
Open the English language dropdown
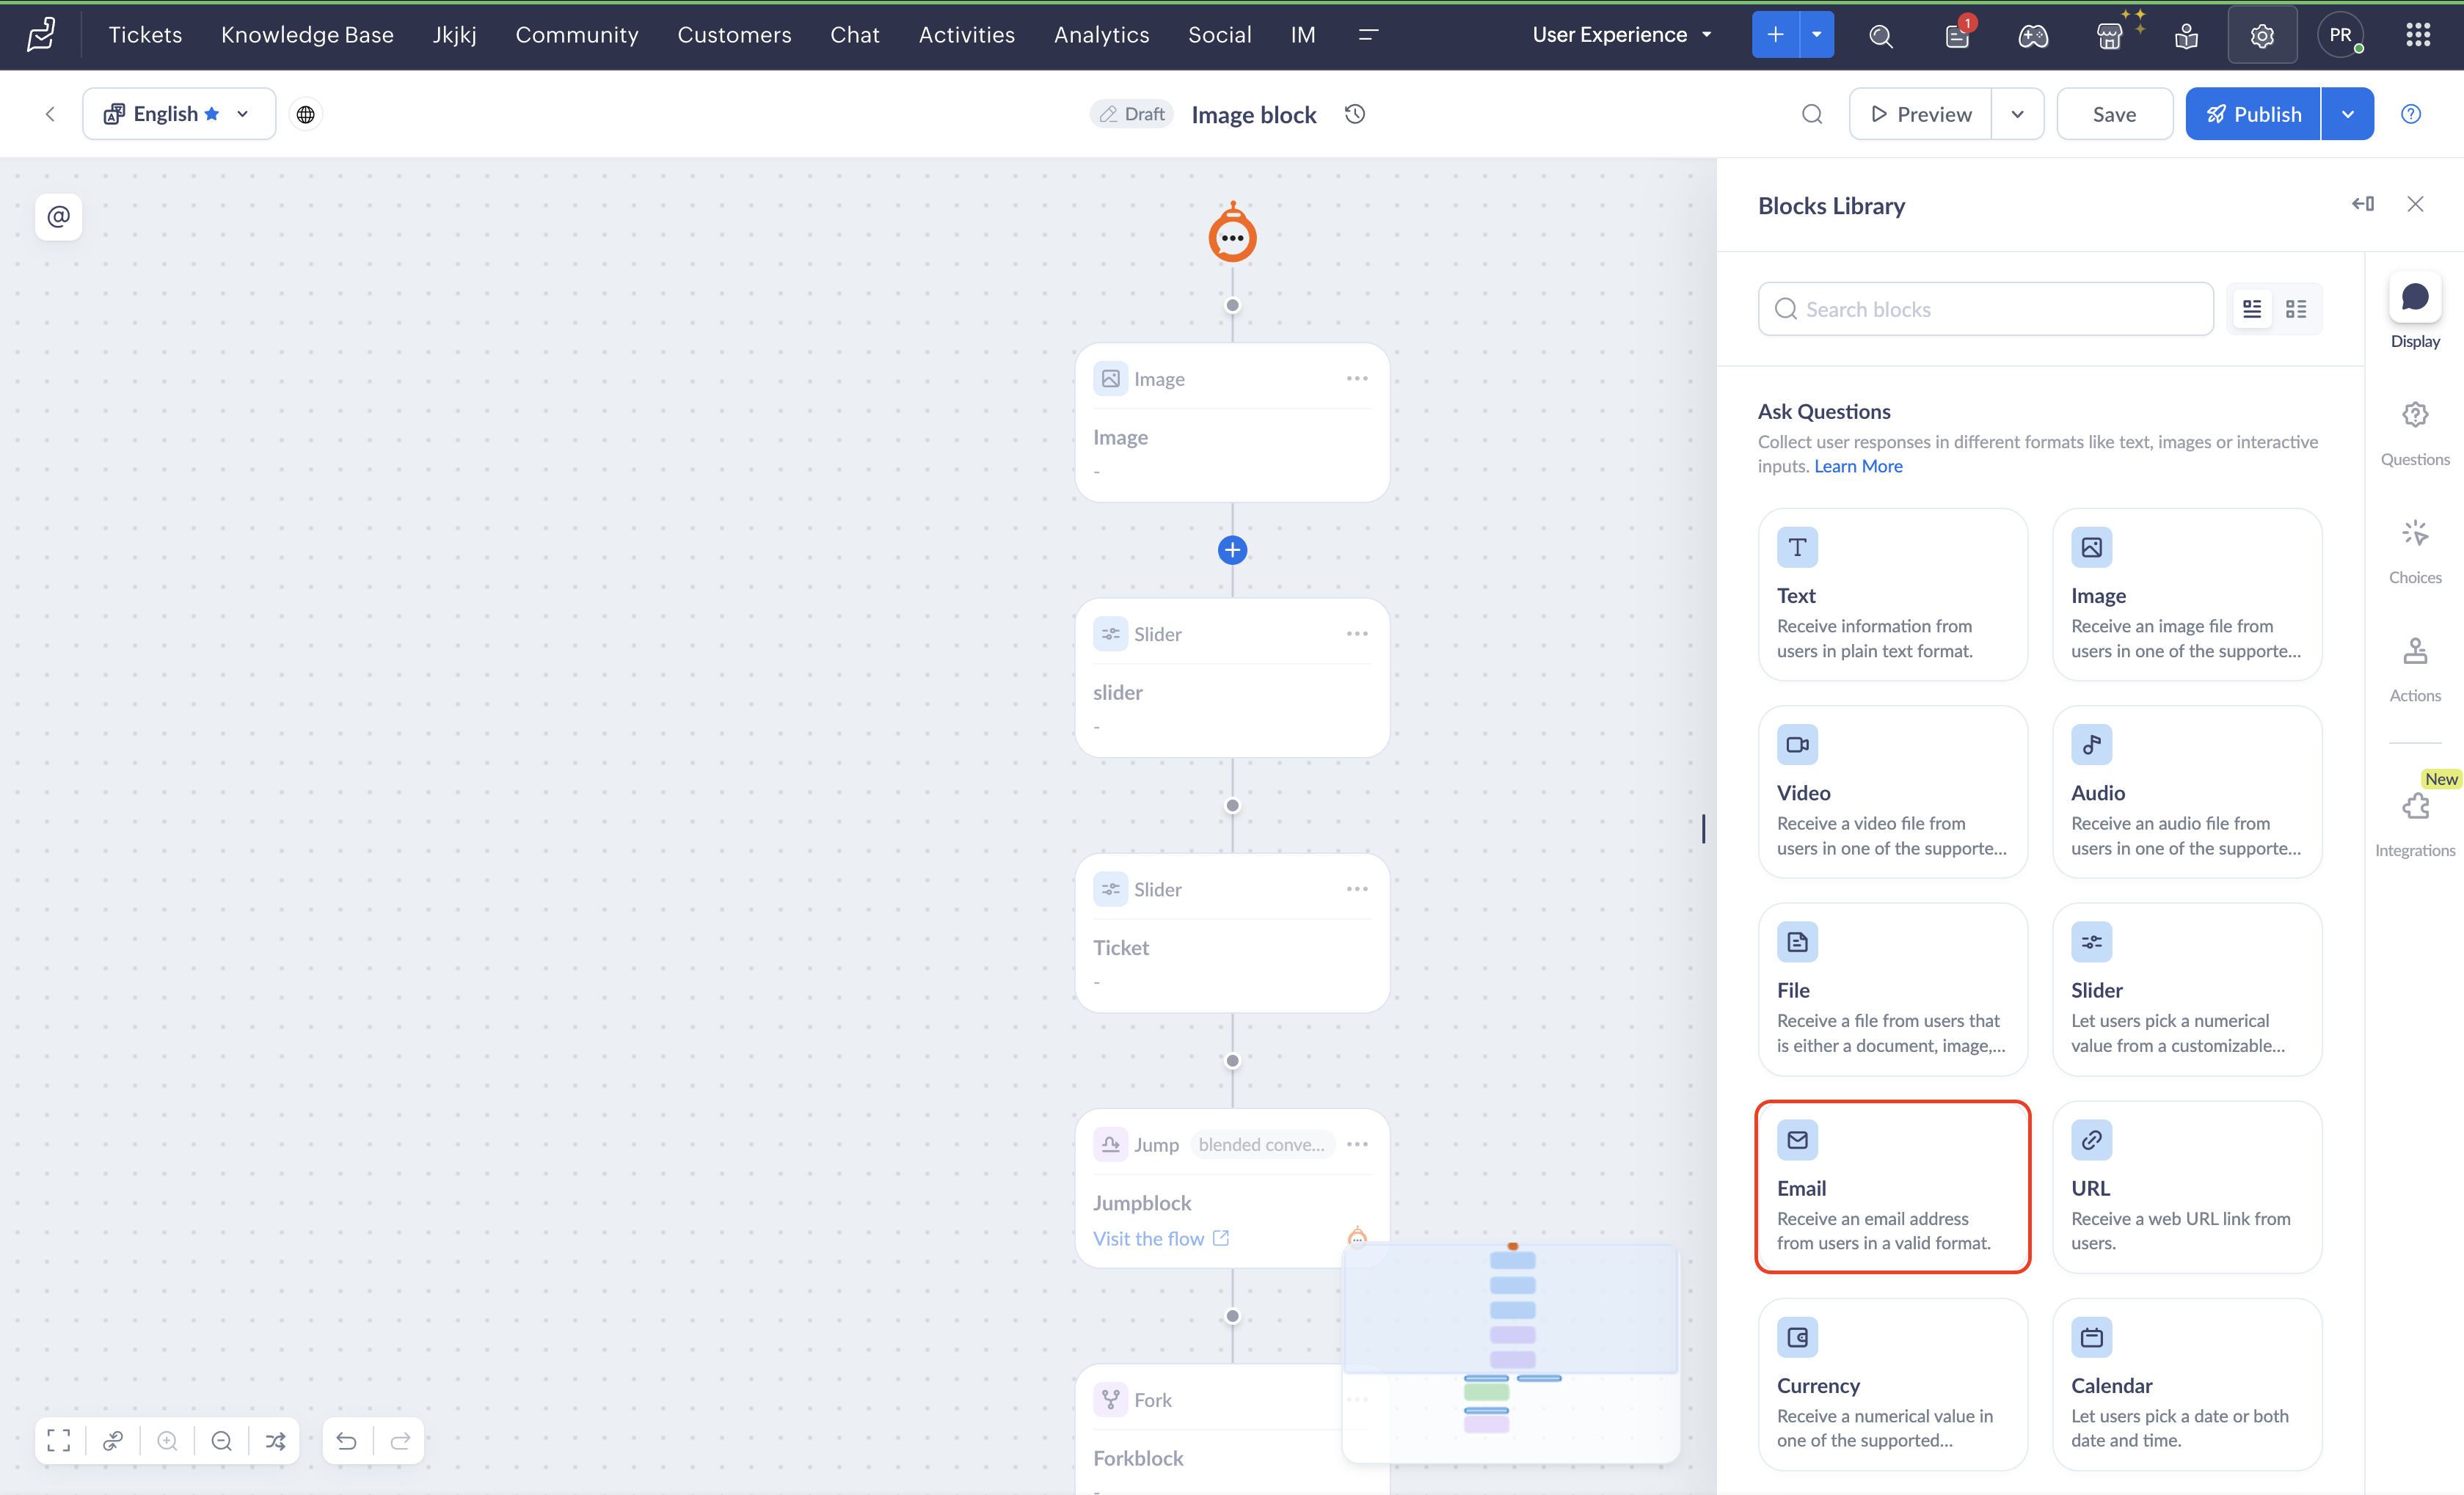point(178,114)
